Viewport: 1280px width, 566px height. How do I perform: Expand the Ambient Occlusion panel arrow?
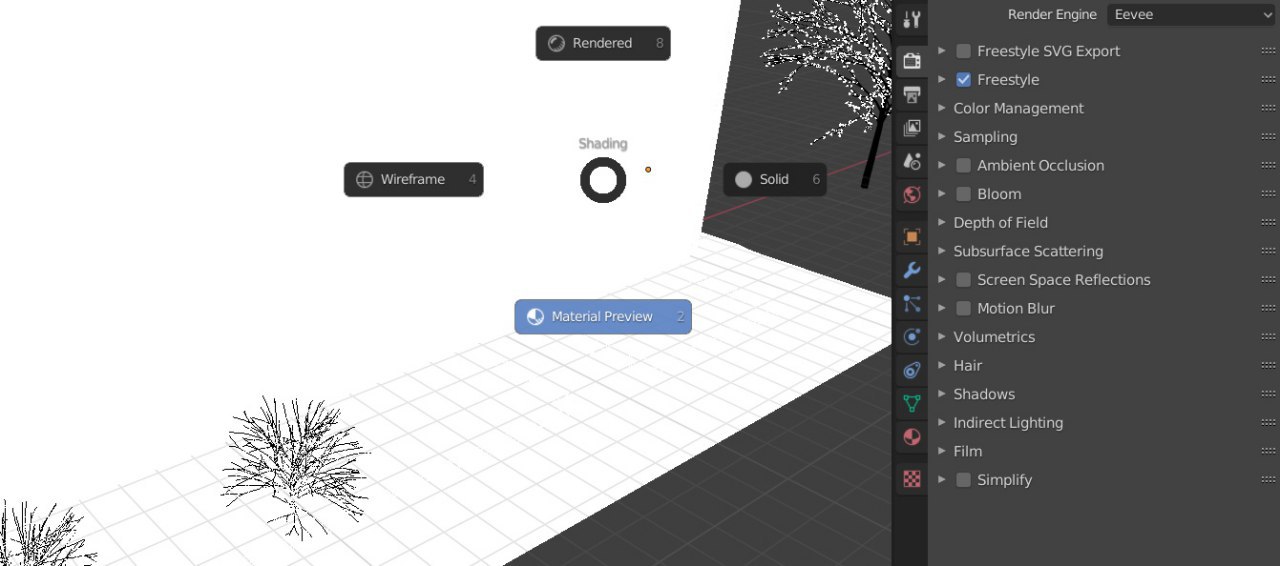pos(942,165)
